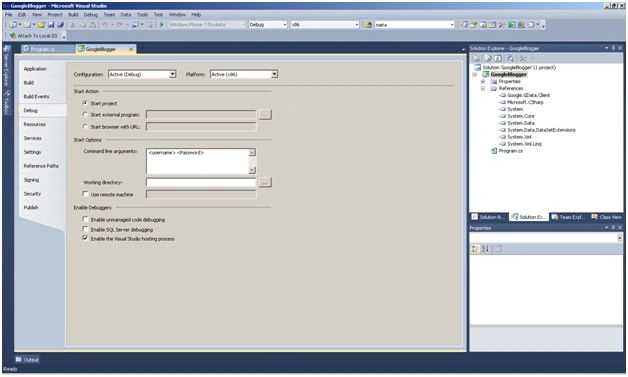Click the Property Pages icon in Properties panel
The height and width of the screenshot is (377, 628).
[x=498, y=249]
